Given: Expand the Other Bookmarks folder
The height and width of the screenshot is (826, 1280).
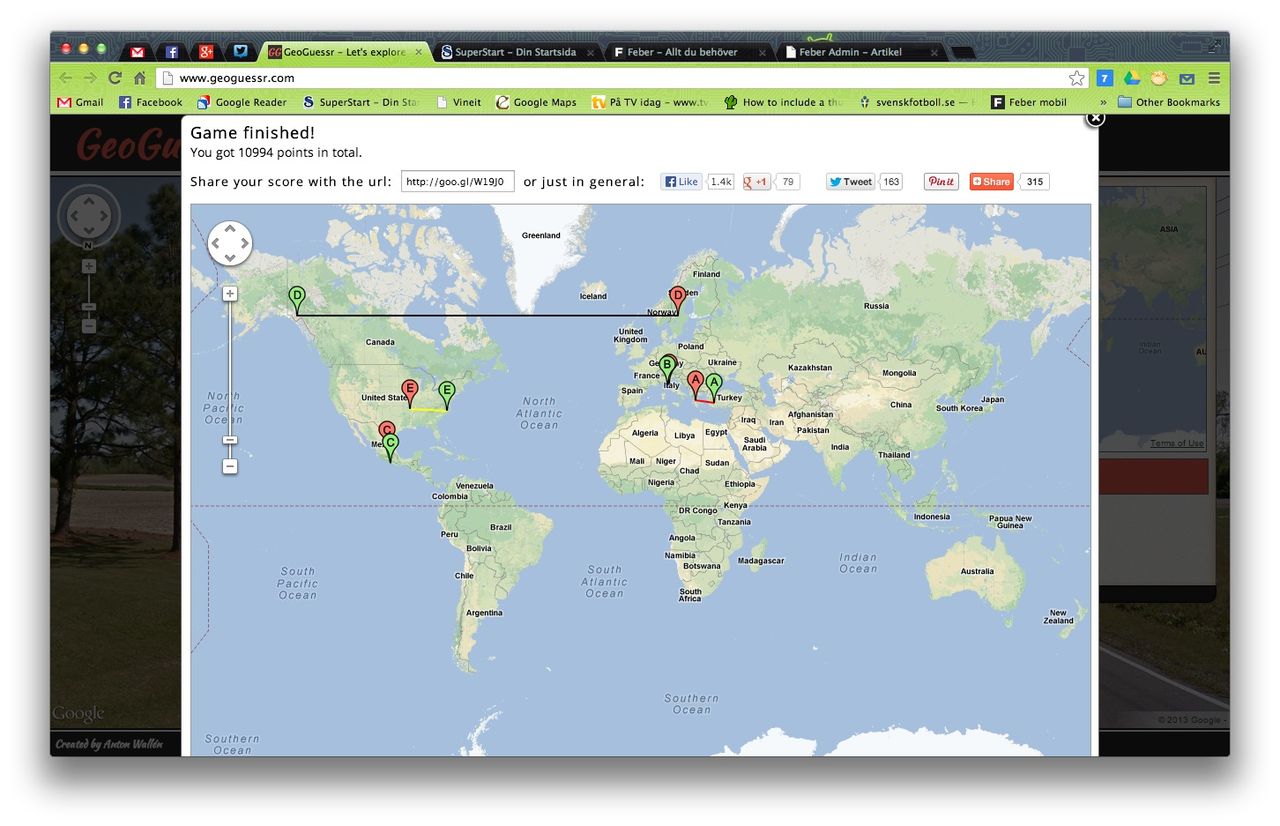Looking at the screenshot, I should pyautogui.click(x=1169, y=102).
